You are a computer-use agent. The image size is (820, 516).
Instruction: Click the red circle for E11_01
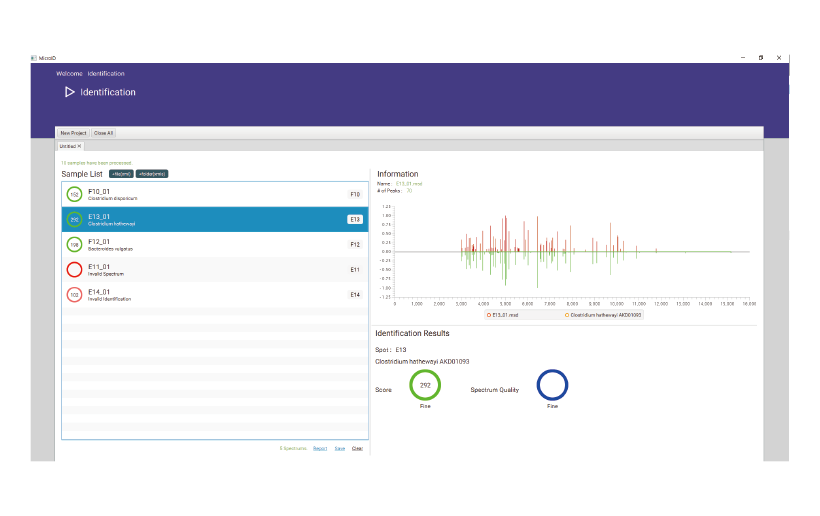pos(74,269)
